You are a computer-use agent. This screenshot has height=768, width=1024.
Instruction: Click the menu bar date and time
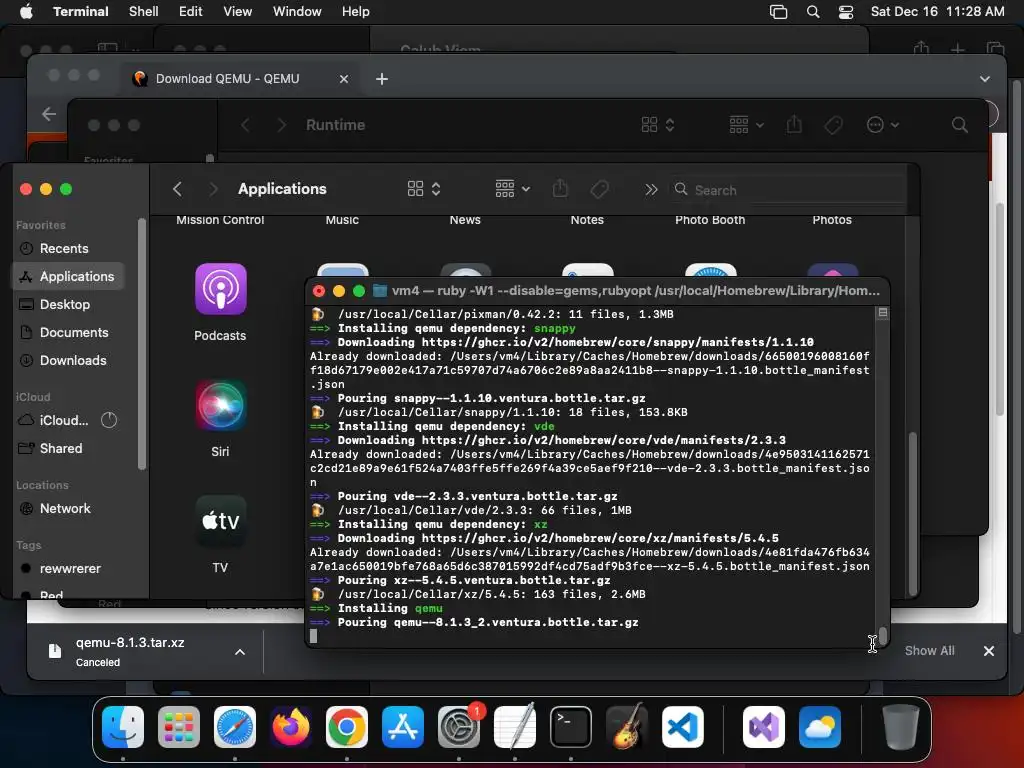(x=937, y=12)
